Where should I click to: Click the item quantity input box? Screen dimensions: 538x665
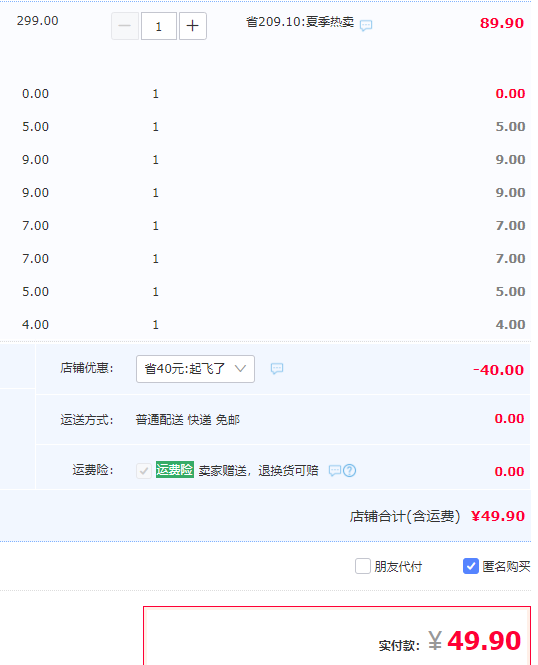[x=159, y=26]
